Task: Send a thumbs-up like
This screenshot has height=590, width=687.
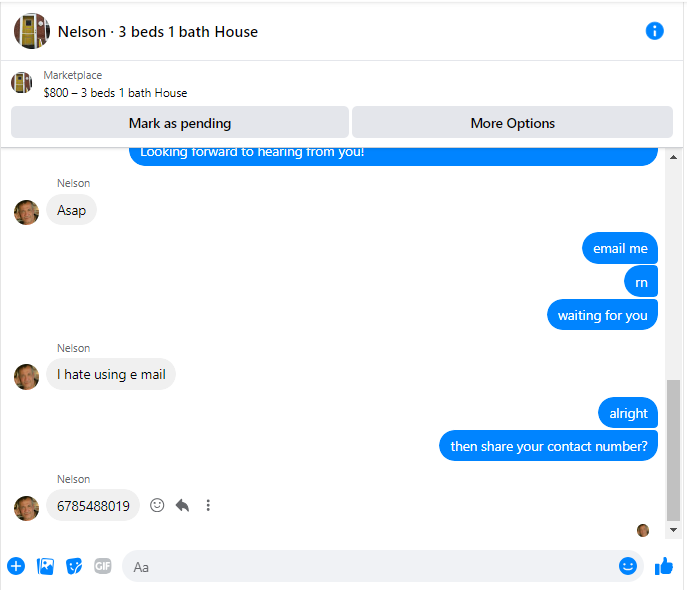Action: coord(664,566)
